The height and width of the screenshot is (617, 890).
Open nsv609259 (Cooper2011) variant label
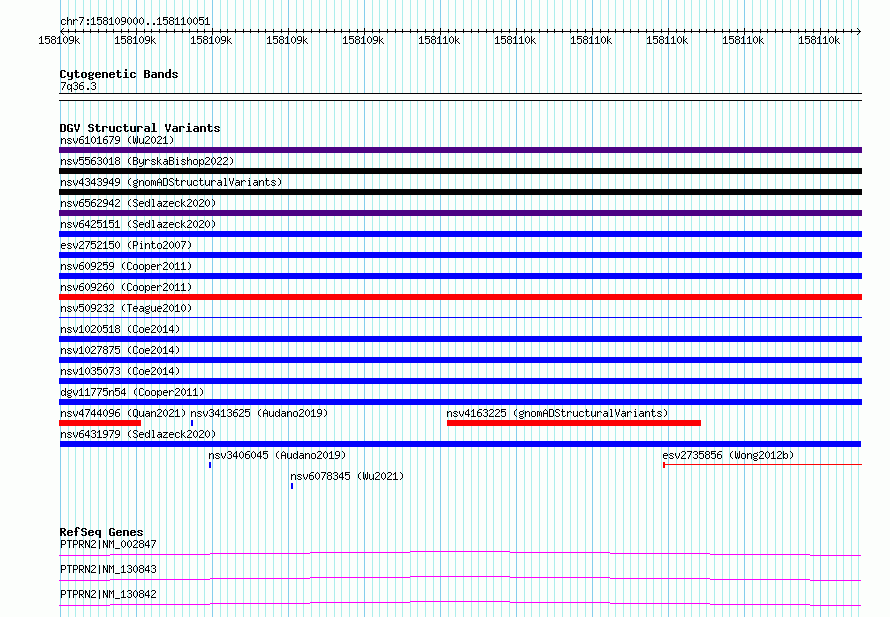tap(126, 266)
